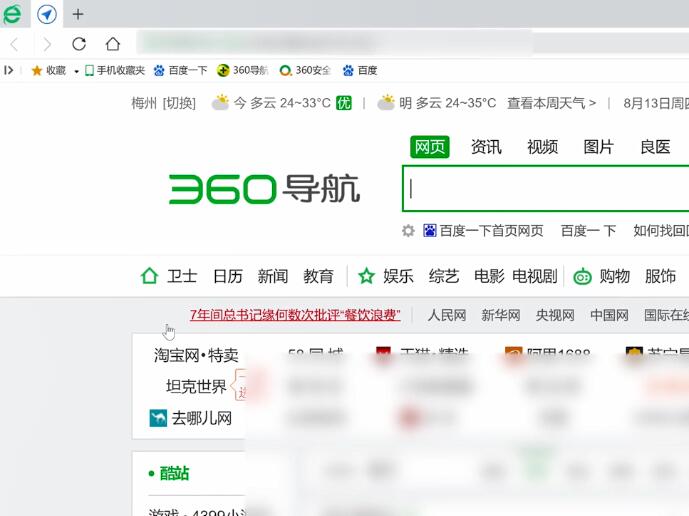689x516 pixels.
Task: Click the green star icon beside 娱乐
Action: (366, 276)
